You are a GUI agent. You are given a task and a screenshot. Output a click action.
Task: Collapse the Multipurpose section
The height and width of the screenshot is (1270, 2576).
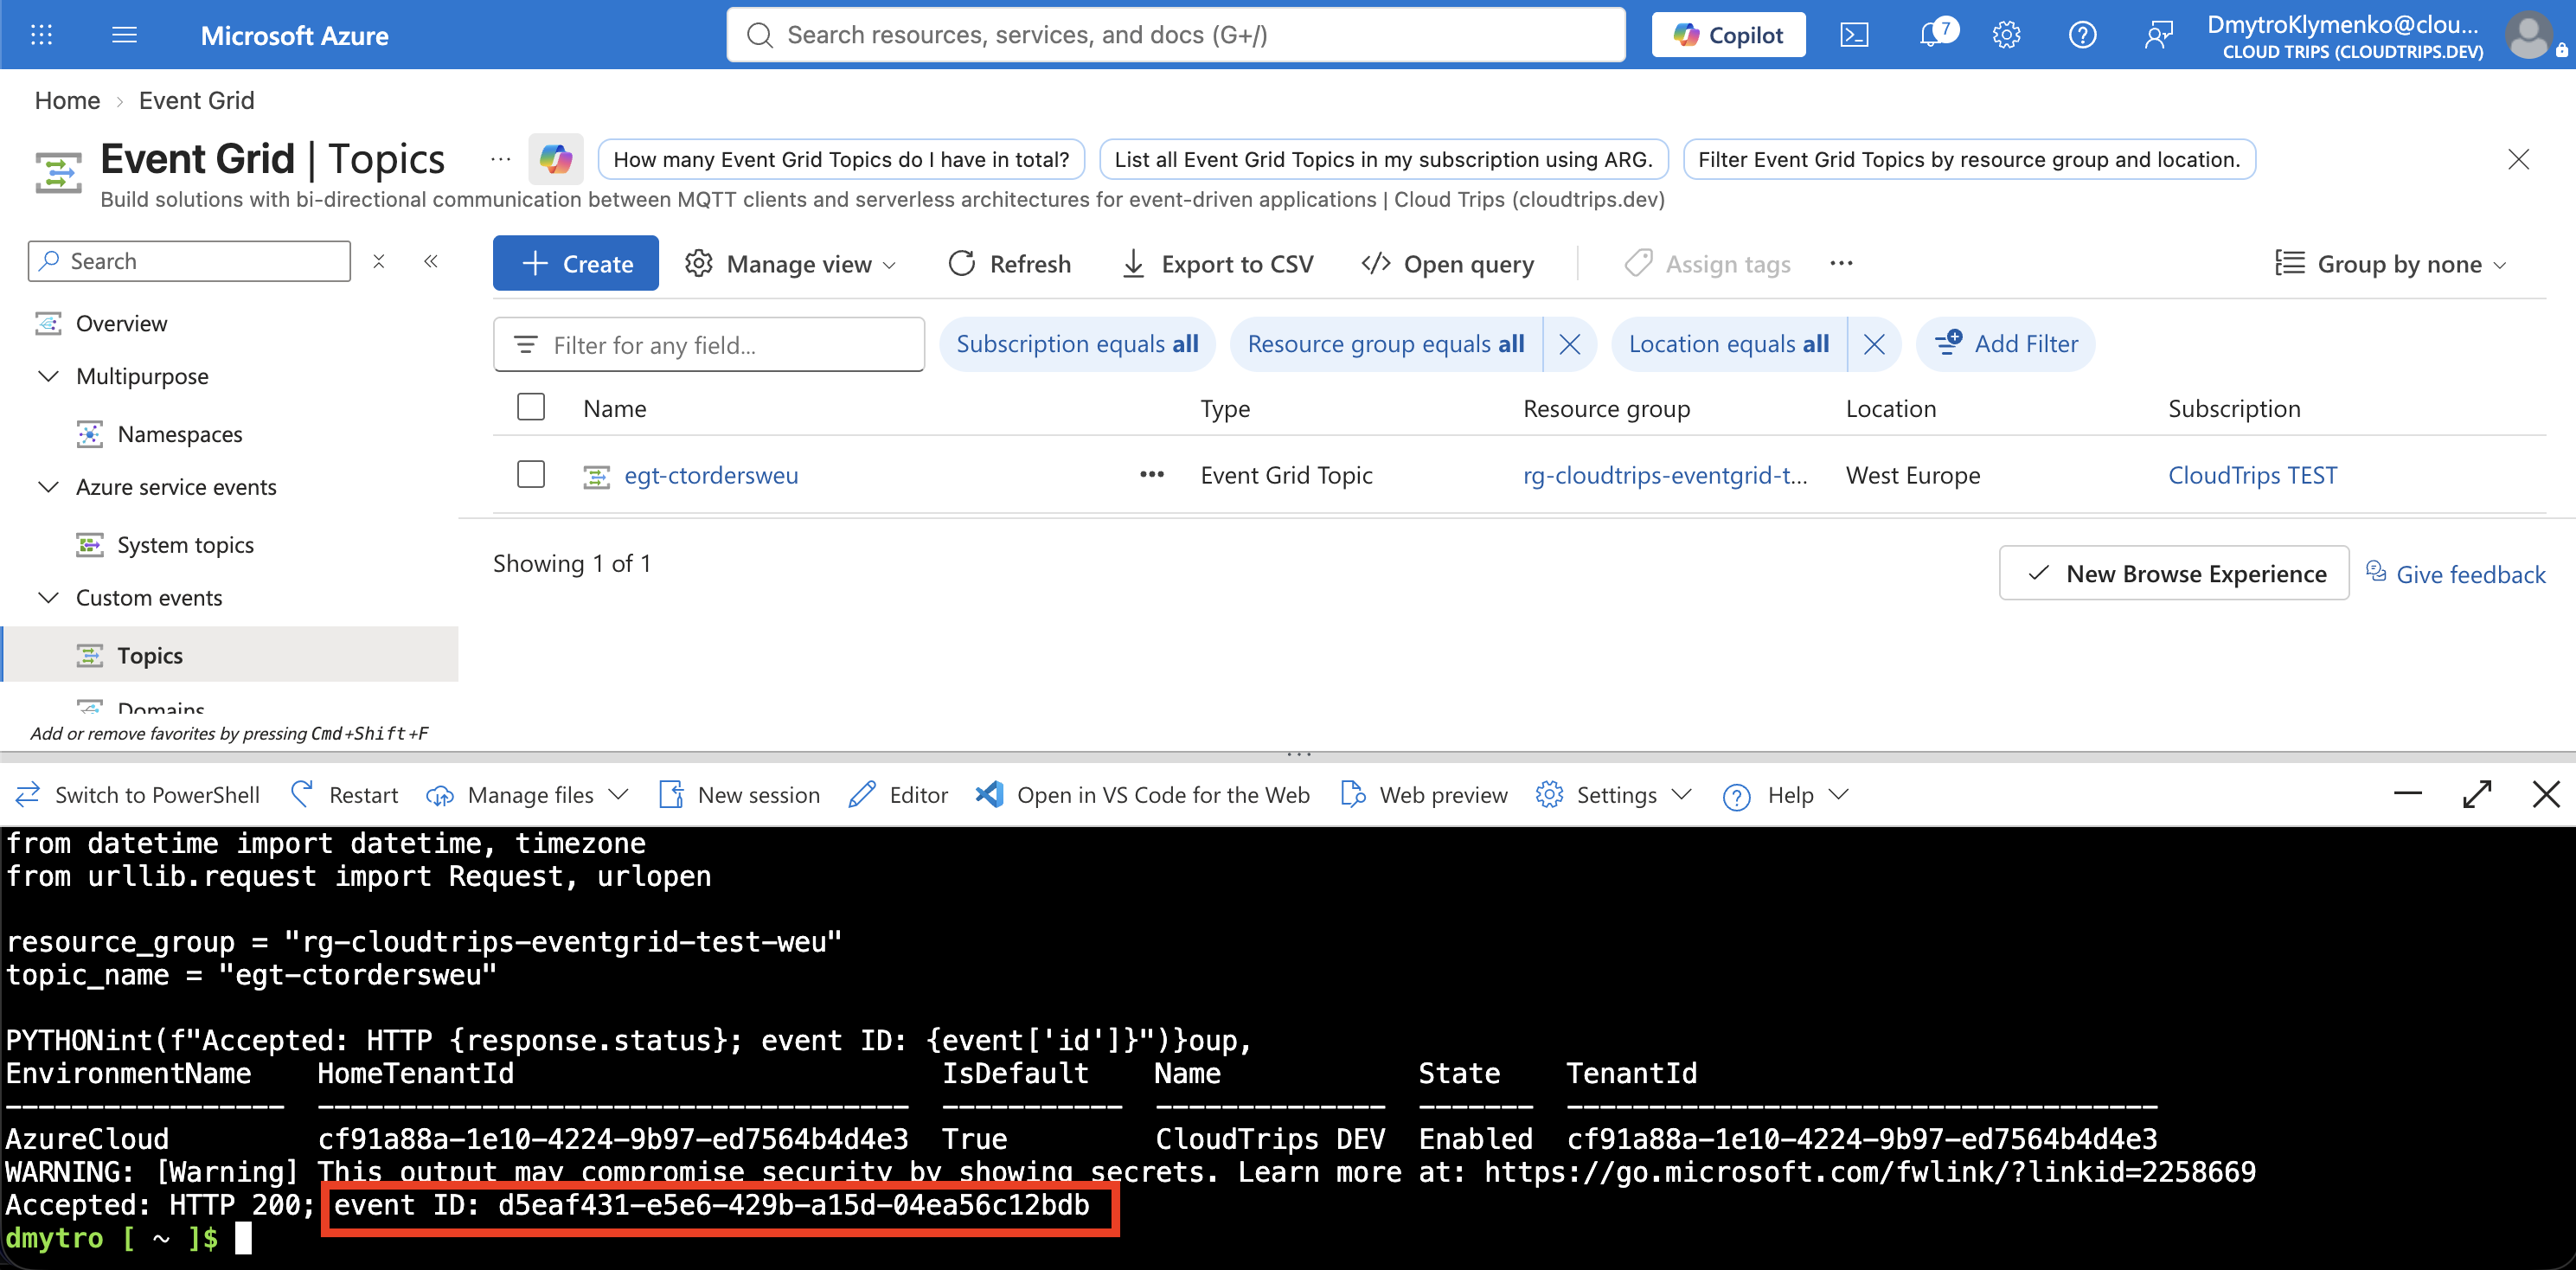tap(48, 376)
